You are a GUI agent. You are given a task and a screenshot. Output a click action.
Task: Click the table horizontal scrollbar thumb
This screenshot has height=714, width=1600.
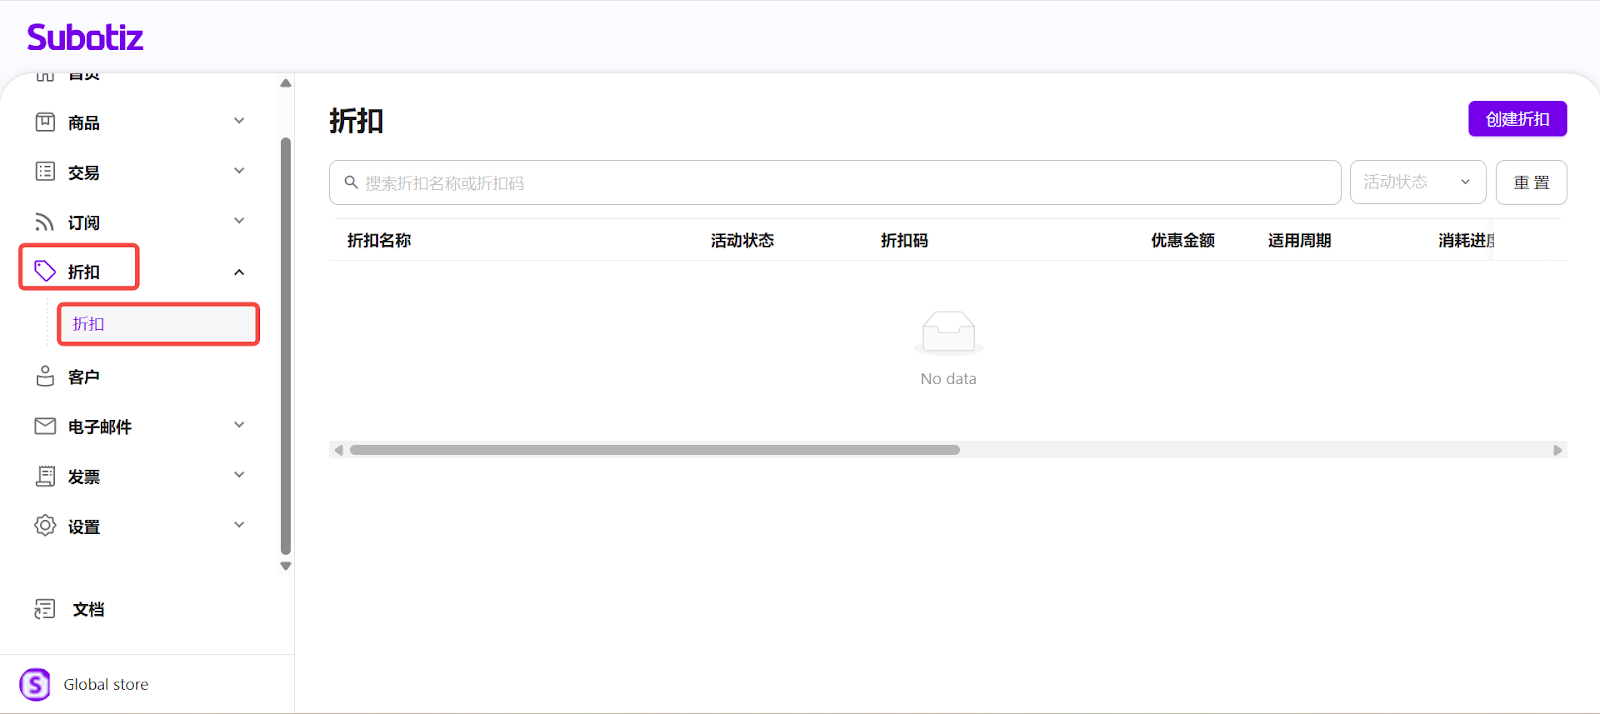[654, 450]
